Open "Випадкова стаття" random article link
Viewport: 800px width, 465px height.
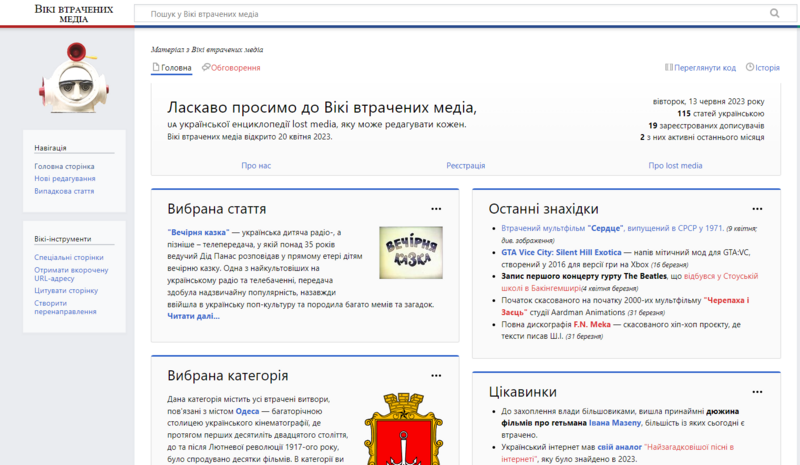[x=64, y=191]
